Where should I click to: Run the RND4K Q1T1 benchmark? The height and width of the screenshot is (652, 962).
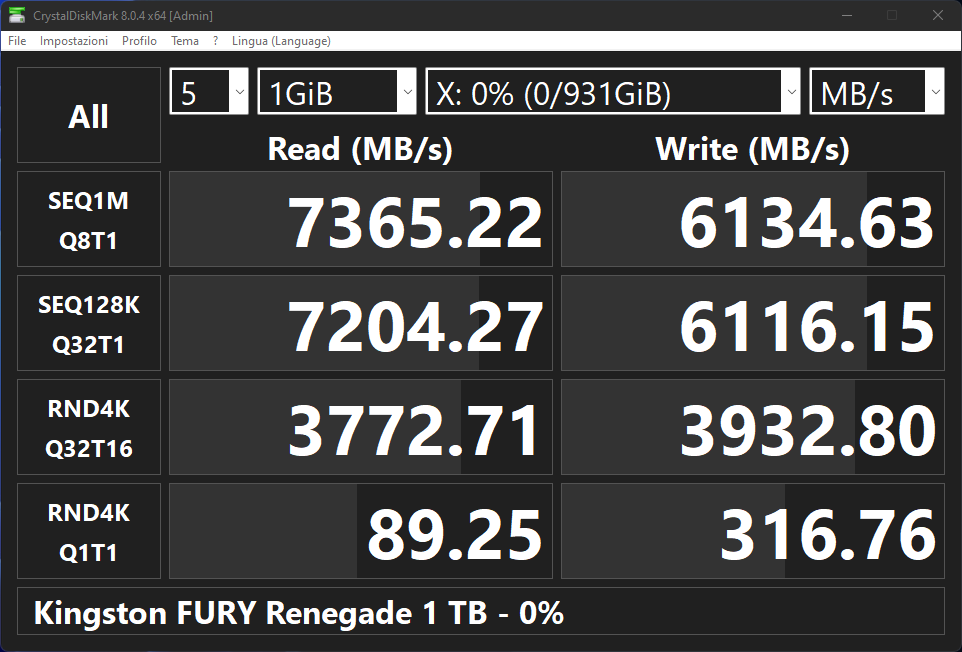click(x=89, y=531)
